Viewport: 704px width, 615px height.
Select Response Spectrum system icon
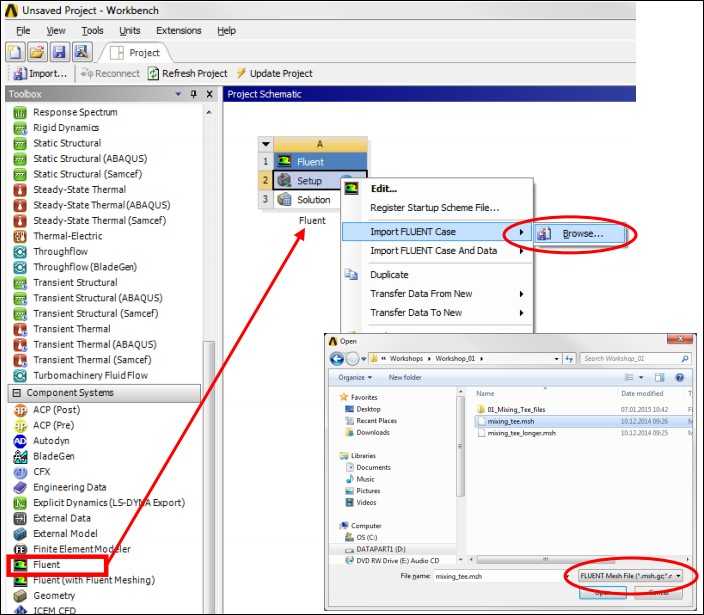20,112
